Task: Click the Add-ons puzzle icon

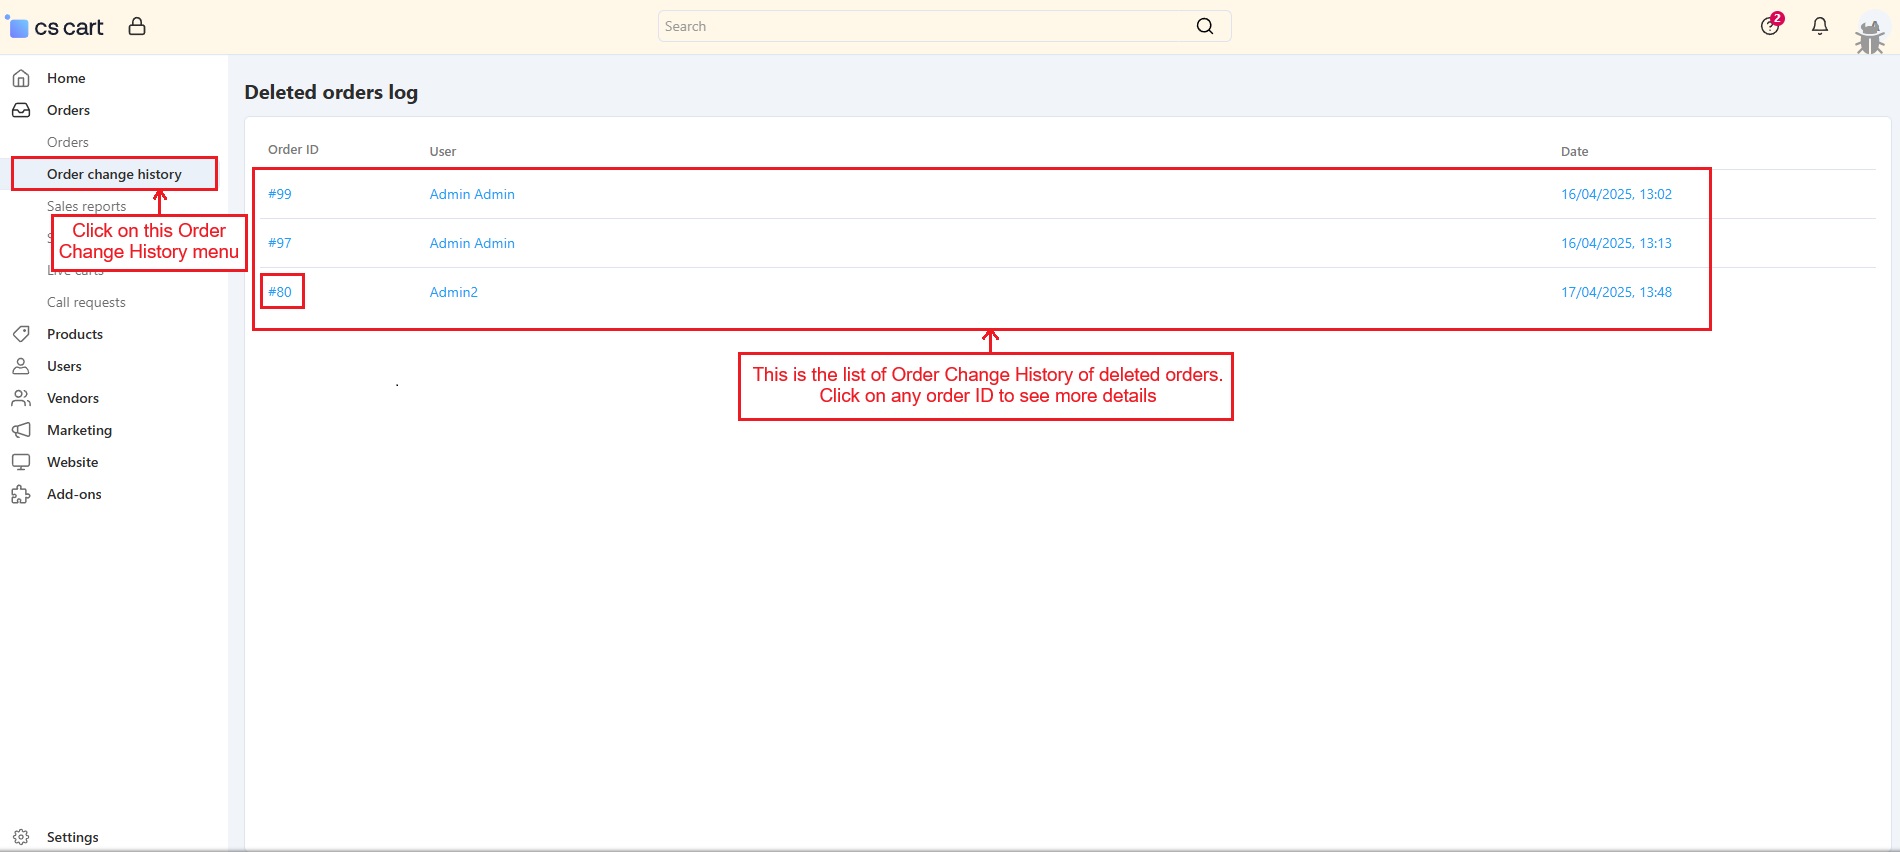Action: point(21,494)
